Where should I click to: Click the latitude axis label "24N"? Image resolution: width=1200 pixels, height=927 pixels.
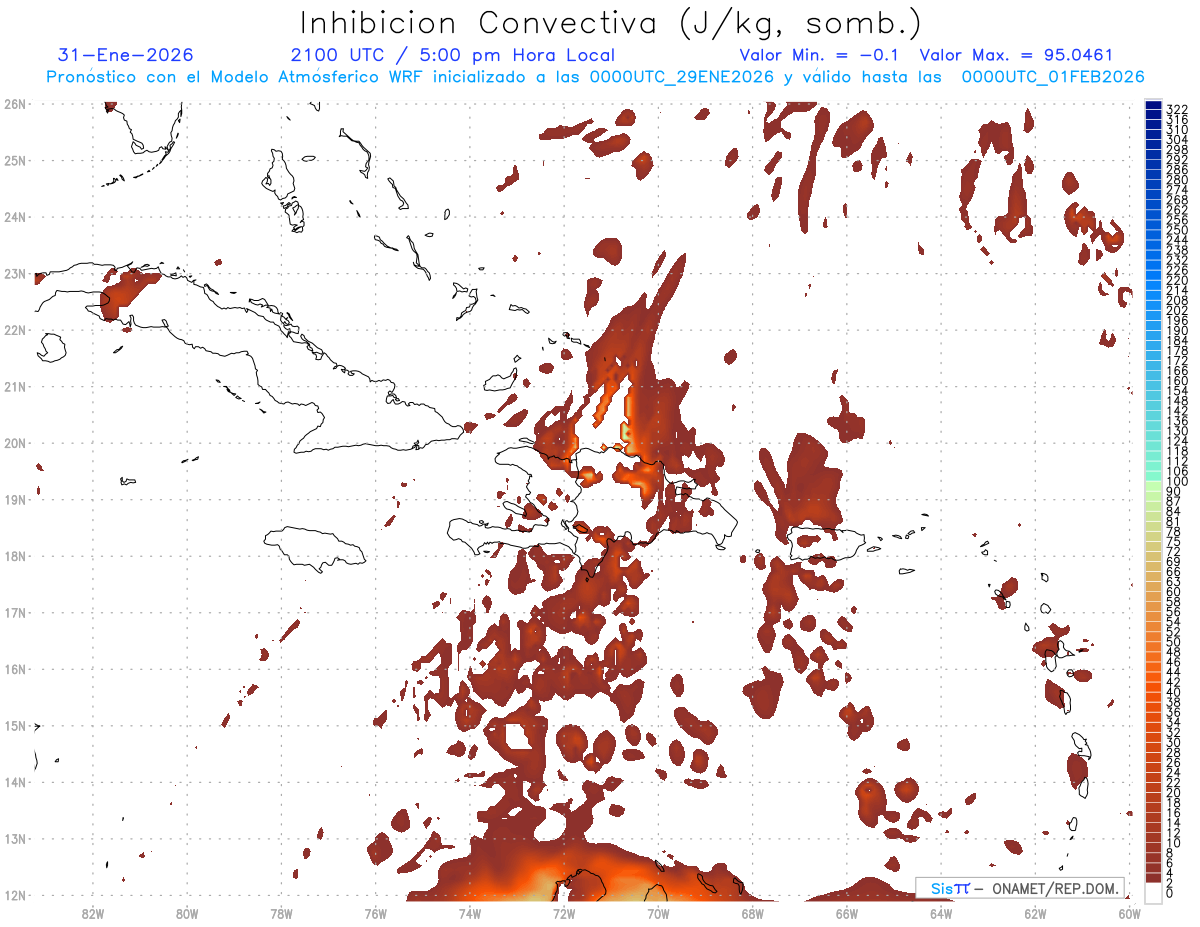(15, 216)
